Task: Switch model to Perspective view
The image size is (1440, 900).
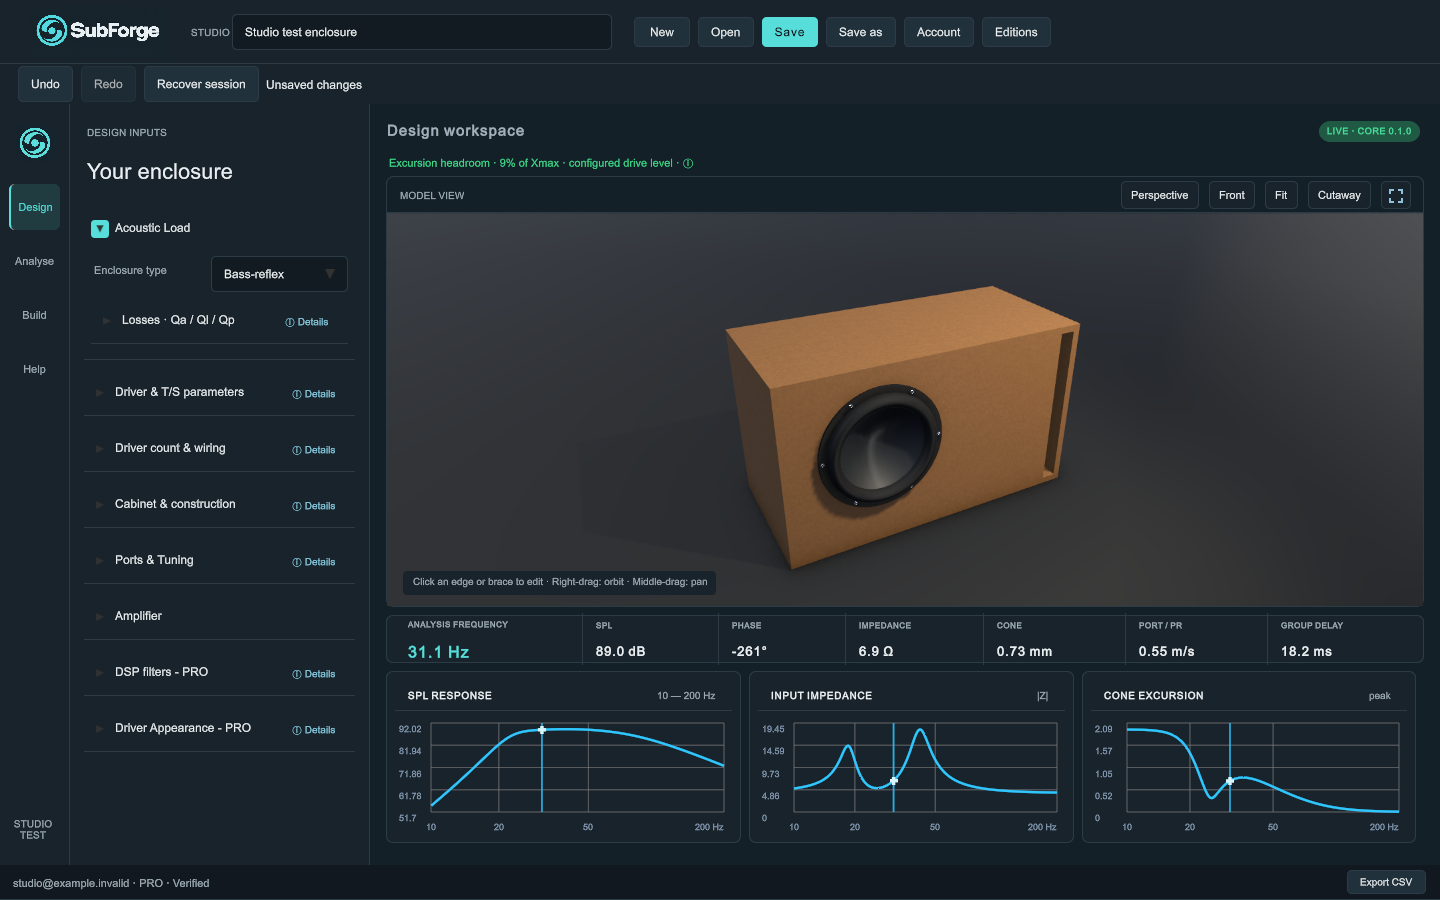Action: (1160, 196)
